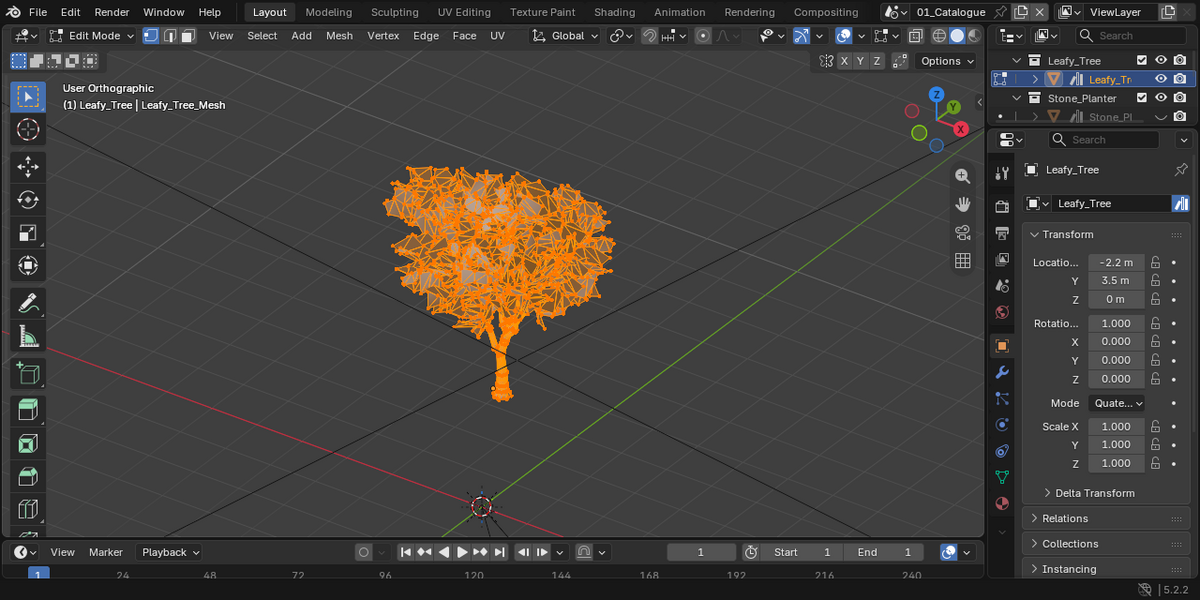Viewport: 1200px width, 600px height.
Task: Open the Tool properties tab
Action: [x=1002, y=174]
